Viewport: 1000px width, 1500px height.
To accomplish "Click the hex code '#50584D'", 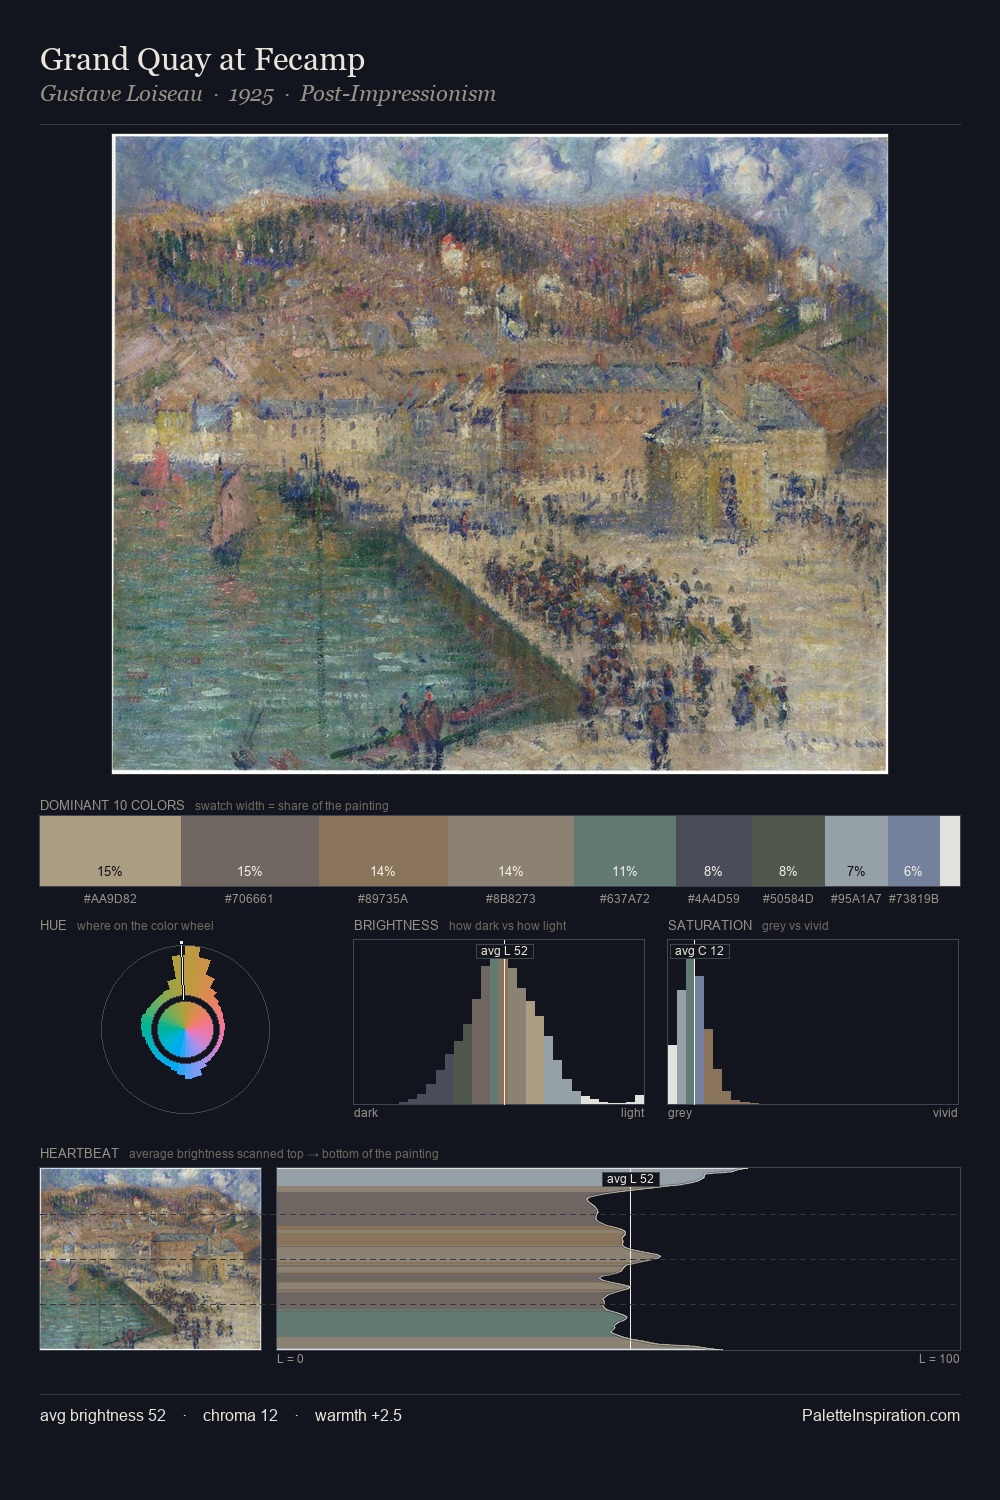I will click(788, 899).
